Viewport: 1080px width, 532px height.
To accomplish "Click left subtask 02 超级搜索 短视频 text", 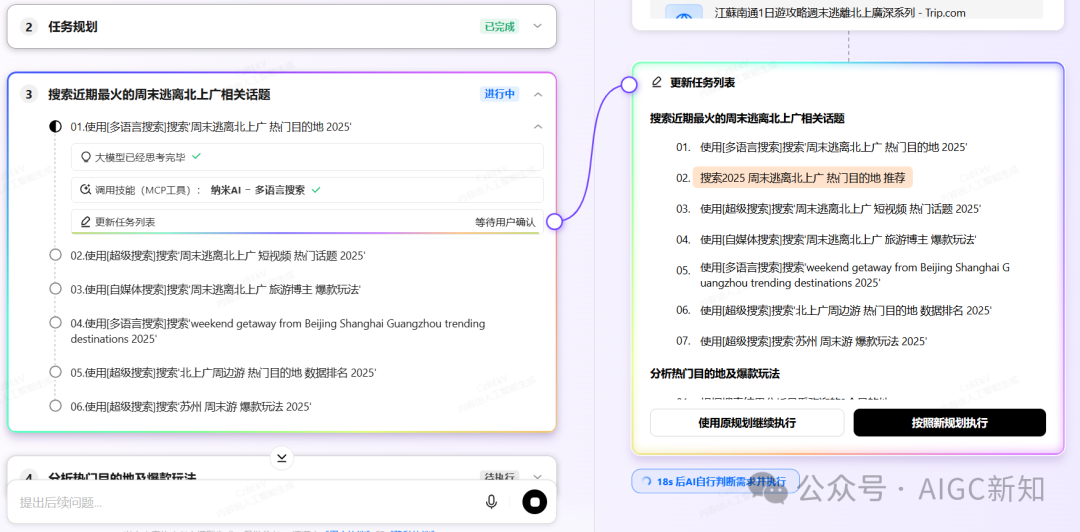I will tap(218, 255).
